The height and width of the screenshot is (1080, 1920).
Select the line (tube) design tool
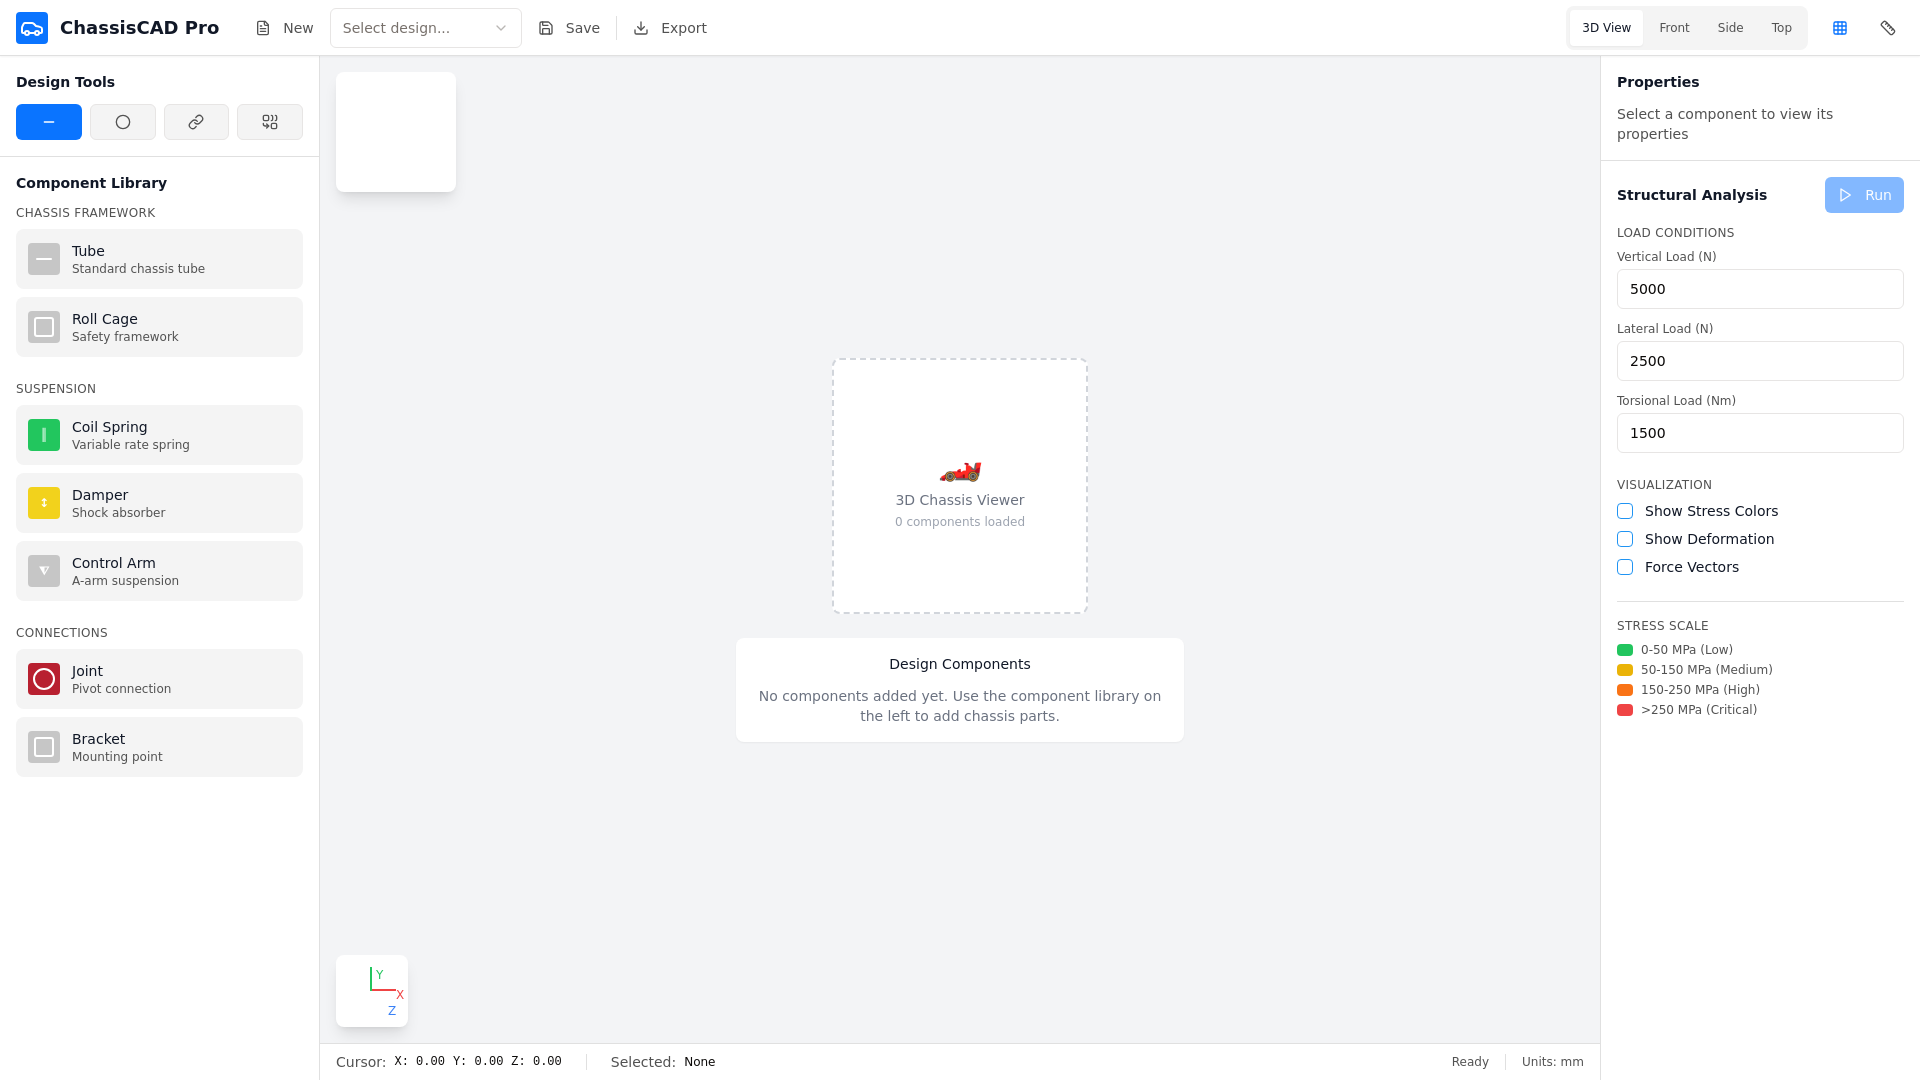pyautogui.click(x=49, y=122)
